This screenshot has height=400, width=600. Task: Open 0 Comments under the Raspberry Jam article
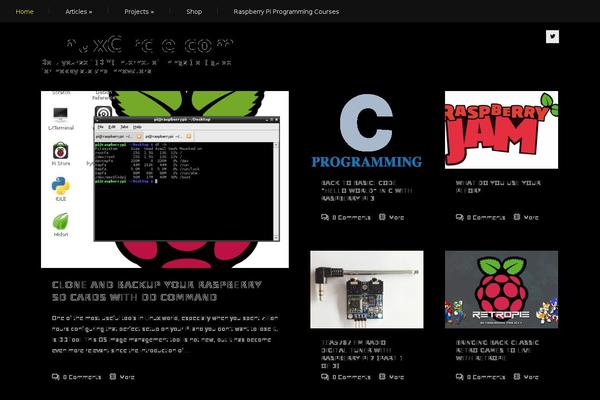(x=486, y=217)
